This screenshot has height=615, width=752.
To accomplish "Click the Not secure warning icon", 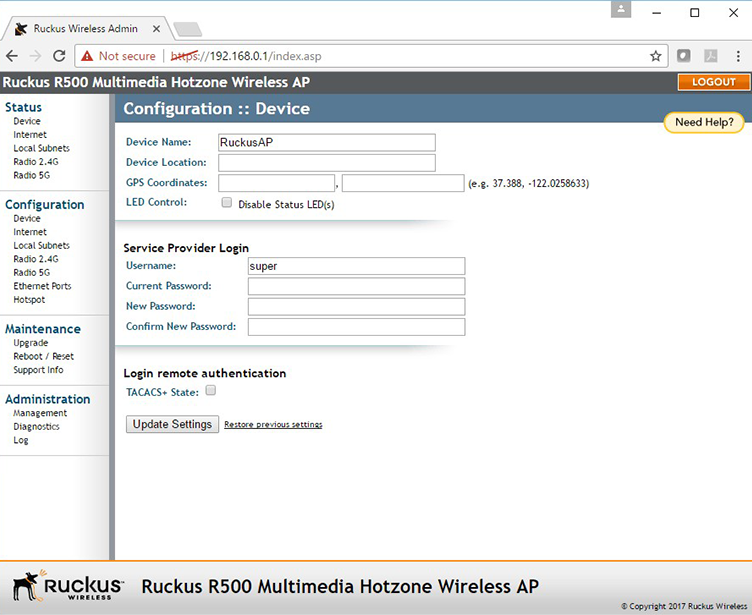I will pos(88,57).
